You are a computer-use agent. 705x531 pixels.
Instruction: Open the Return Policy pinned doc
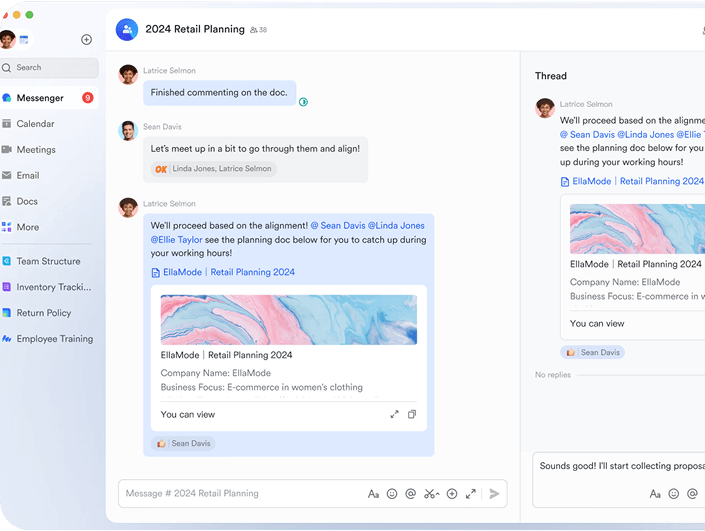43,313
